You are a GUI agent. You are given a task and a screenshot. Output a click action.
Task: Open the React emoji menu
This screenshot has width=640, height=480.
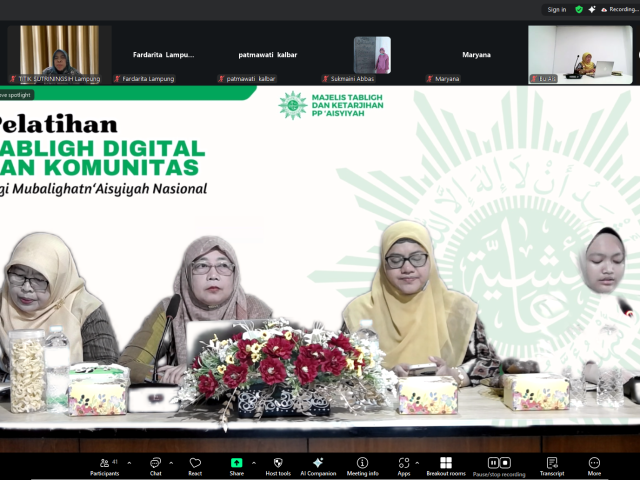pos(195,467)
